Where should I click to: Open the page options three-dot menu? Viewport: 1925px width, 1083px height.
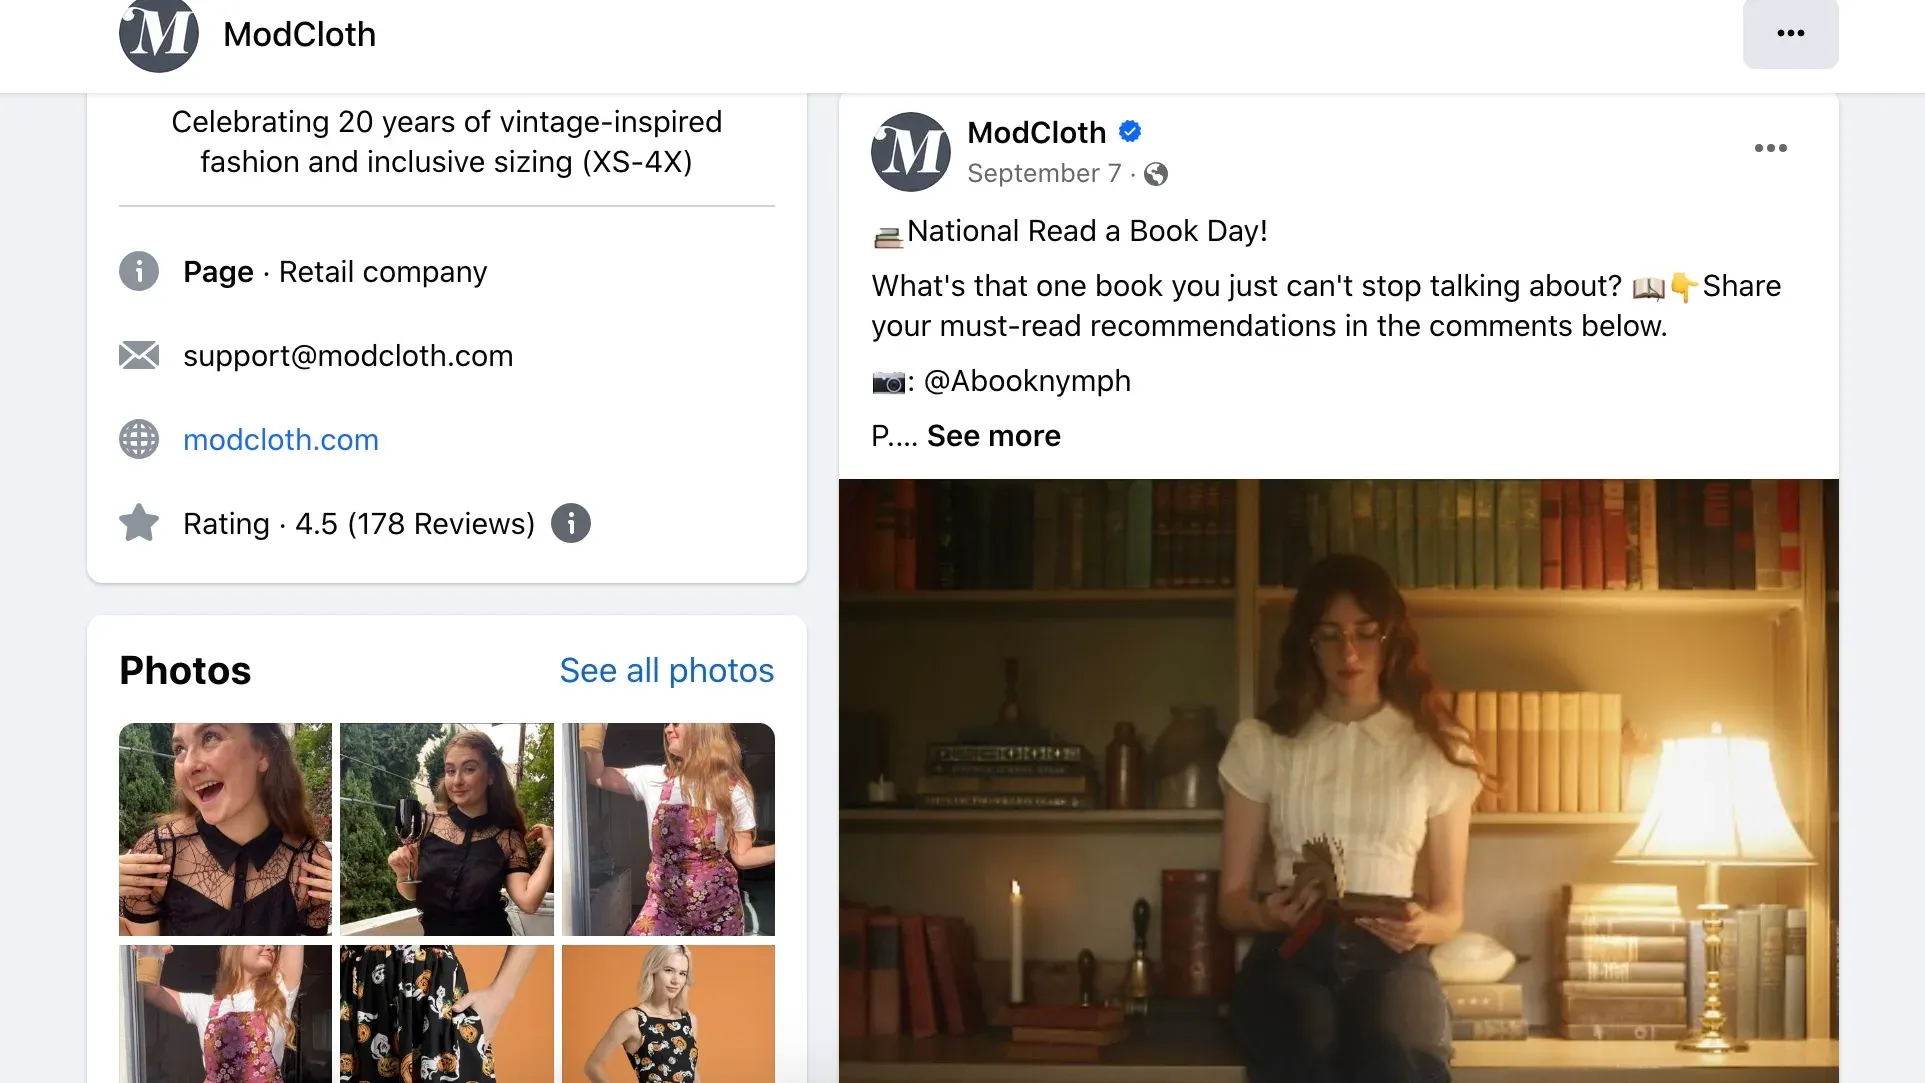1790,34
